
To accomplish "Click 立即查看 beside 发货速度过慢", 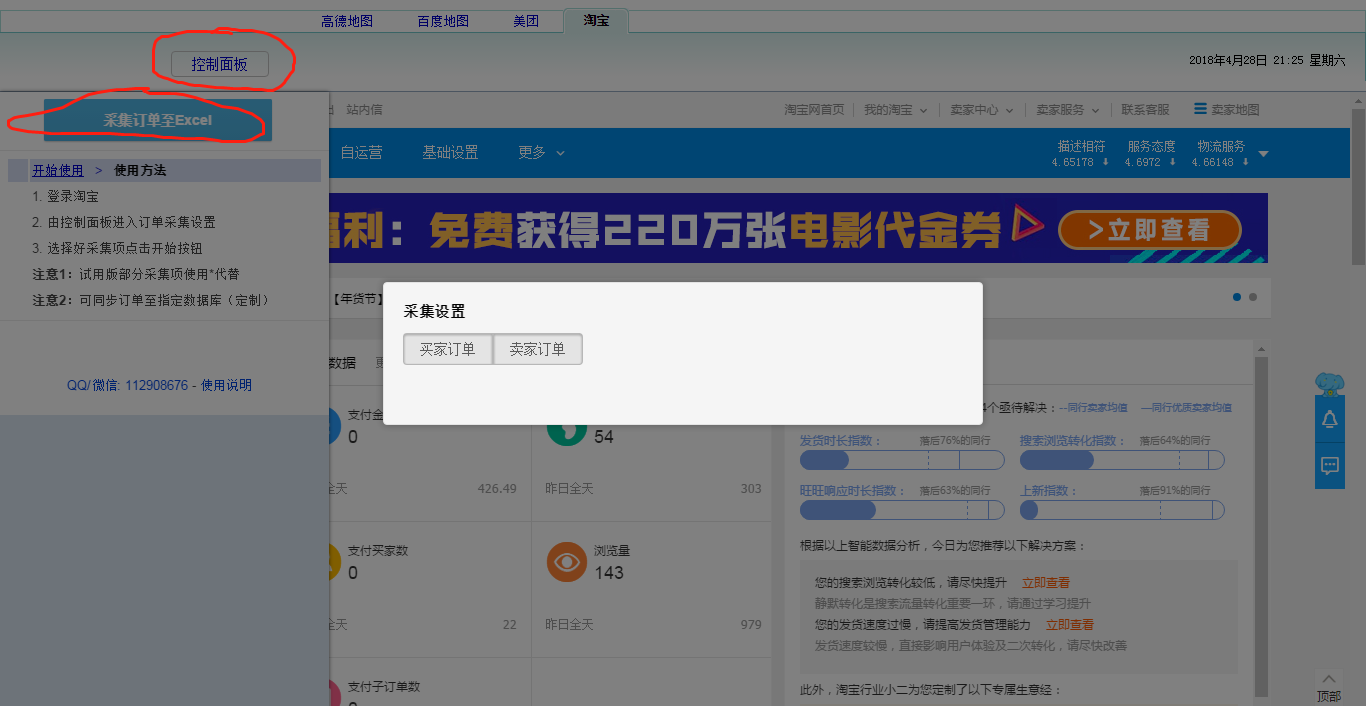I will point(1070,625).
